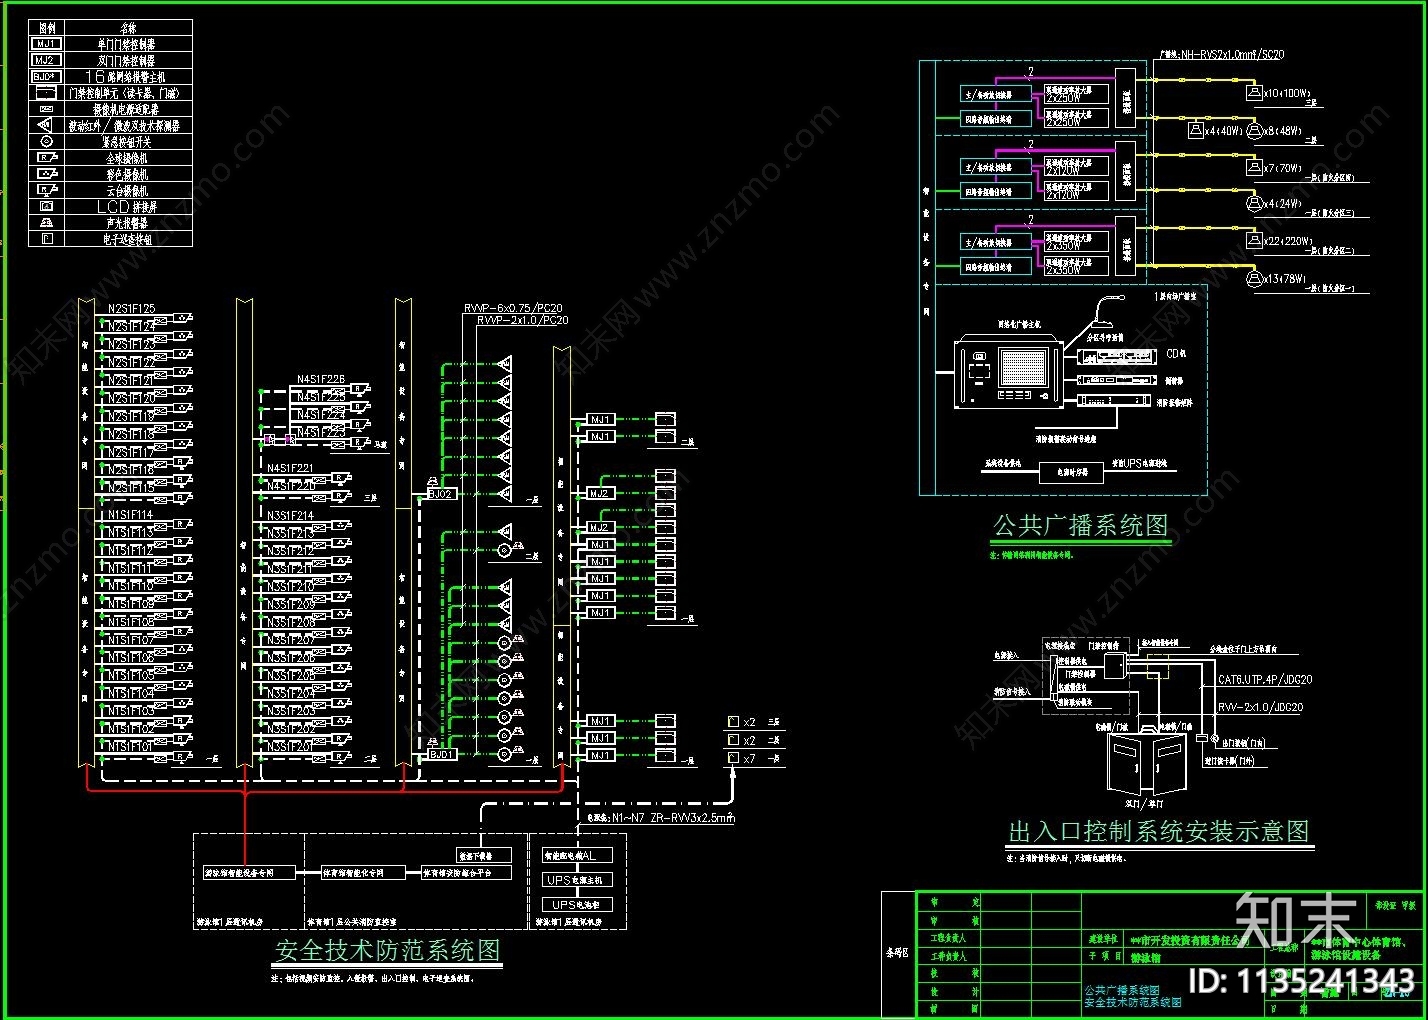Image resolution: width=1428 pixels, height=1020 pixels.
Task: Click the first 2x120W amplifier box
Action: click(x=1076, y=167)
